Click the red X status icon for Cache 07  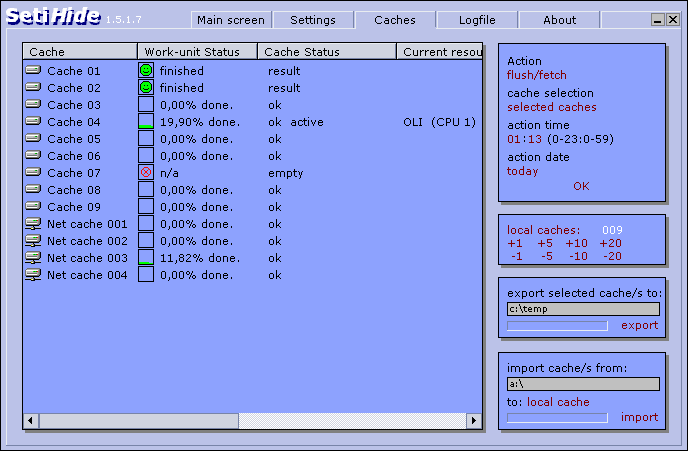tap(146, 172)
